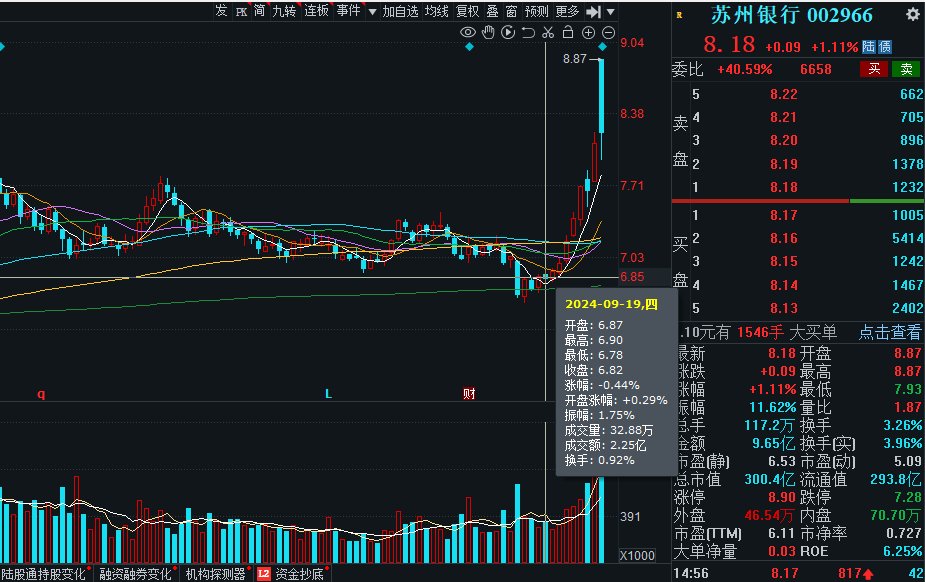Open the settings gear in quote panel

pos(913,14)
